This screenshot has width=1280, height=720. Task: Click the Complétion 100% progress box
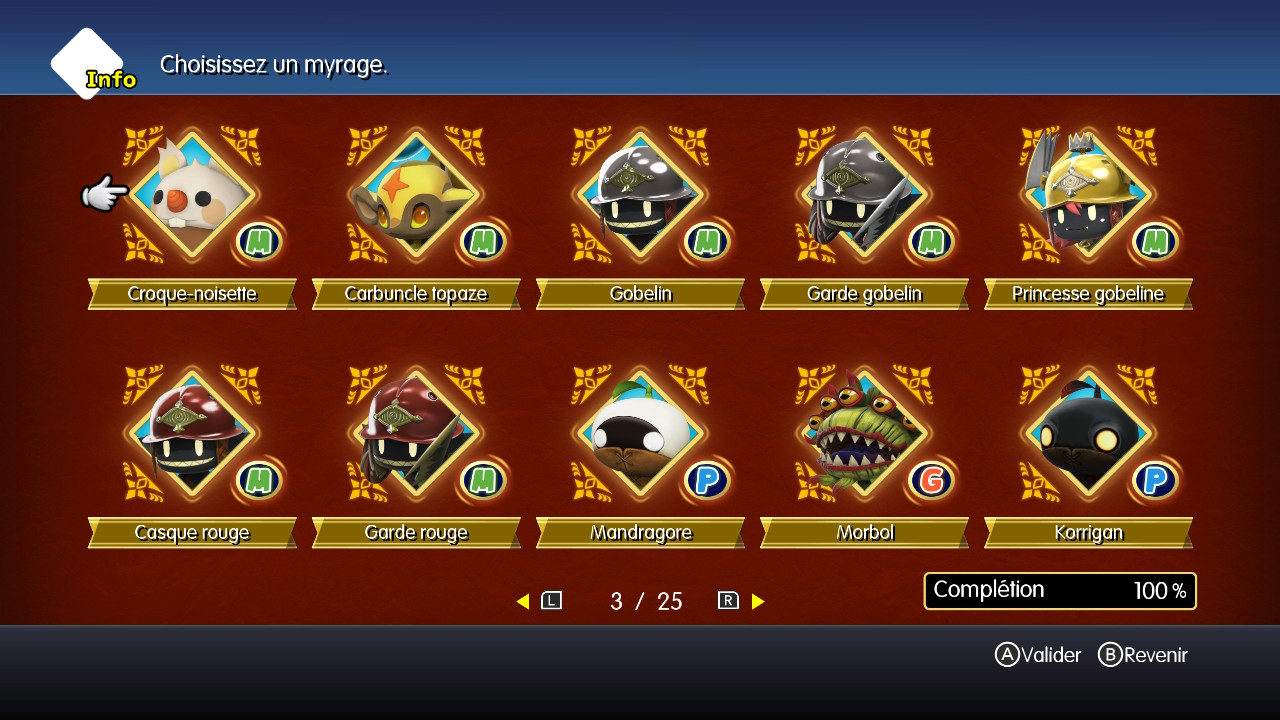coord(1060,591)
